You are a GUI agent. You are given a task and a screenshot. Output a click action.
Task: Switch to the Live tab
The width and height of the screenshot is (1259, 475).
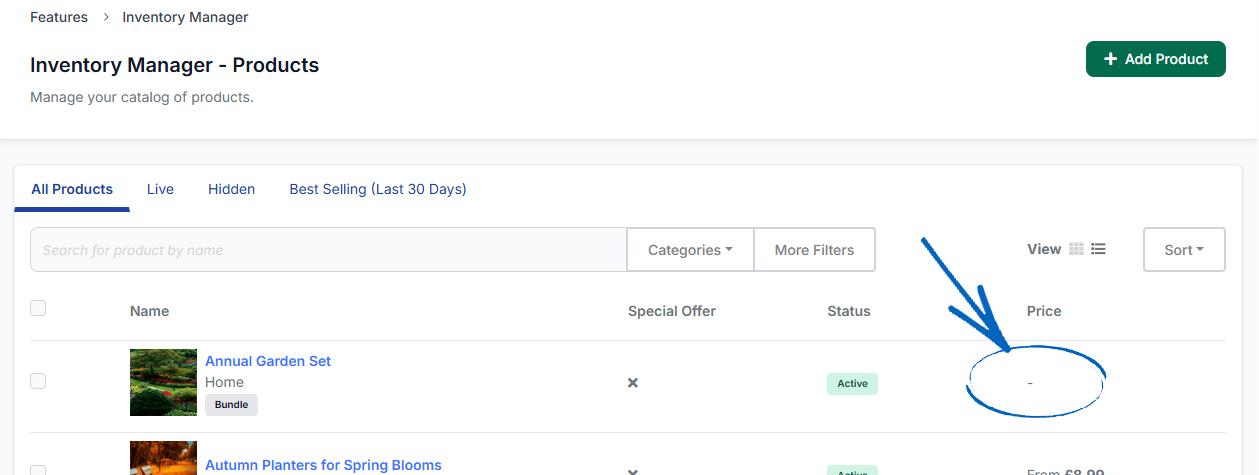tap(160, 189)
